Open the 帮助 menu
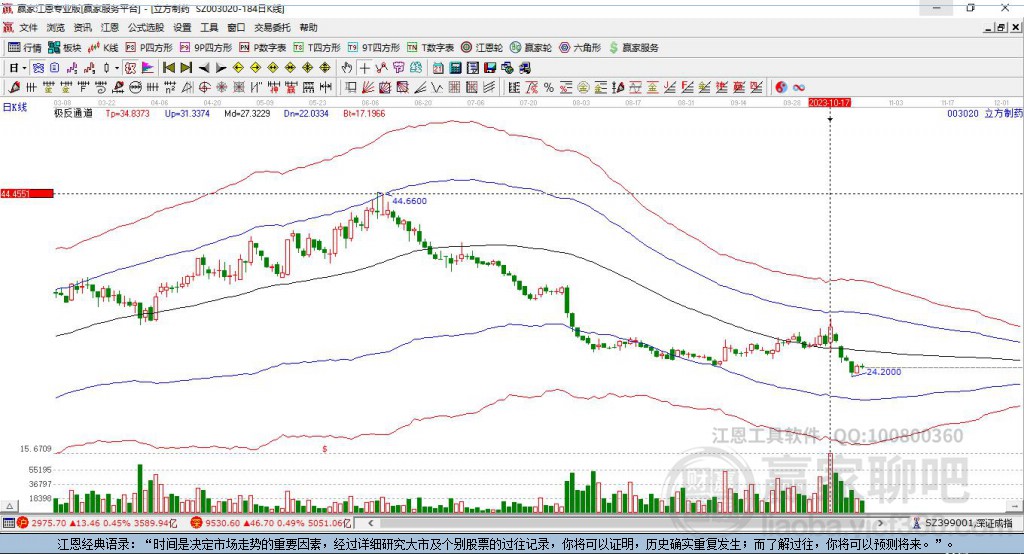Image resolution: width=1024 pixels, height=554 pixels. 308,27
